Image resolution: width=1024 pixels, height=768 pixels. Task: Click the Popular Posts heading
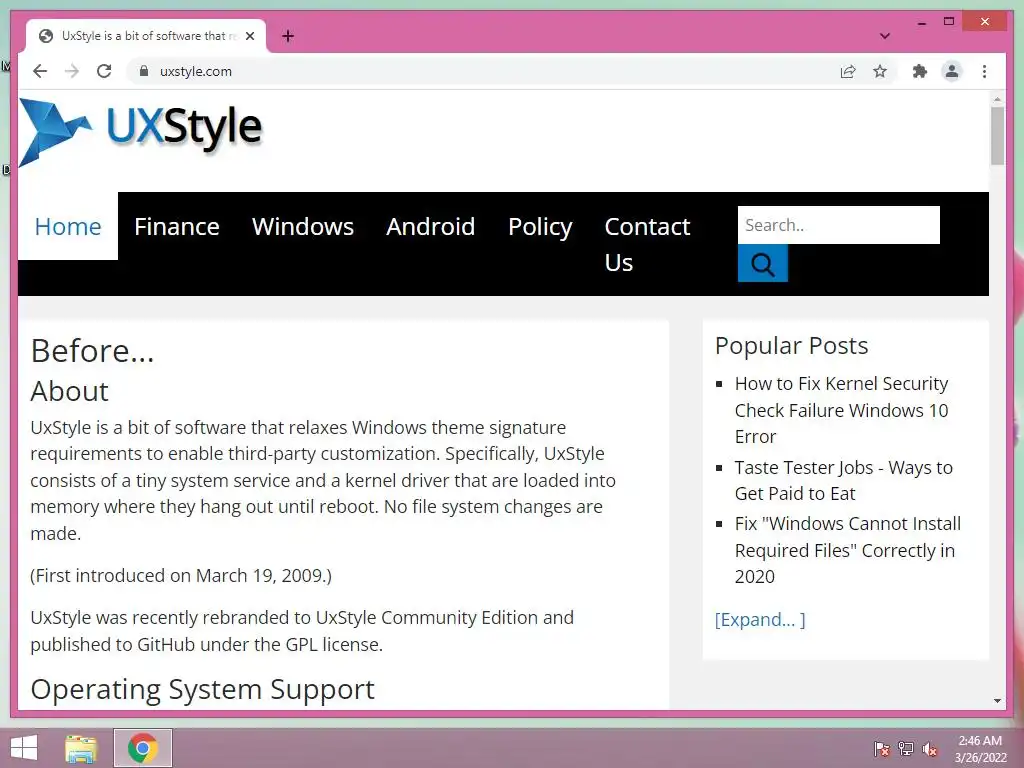click(792, 345)
